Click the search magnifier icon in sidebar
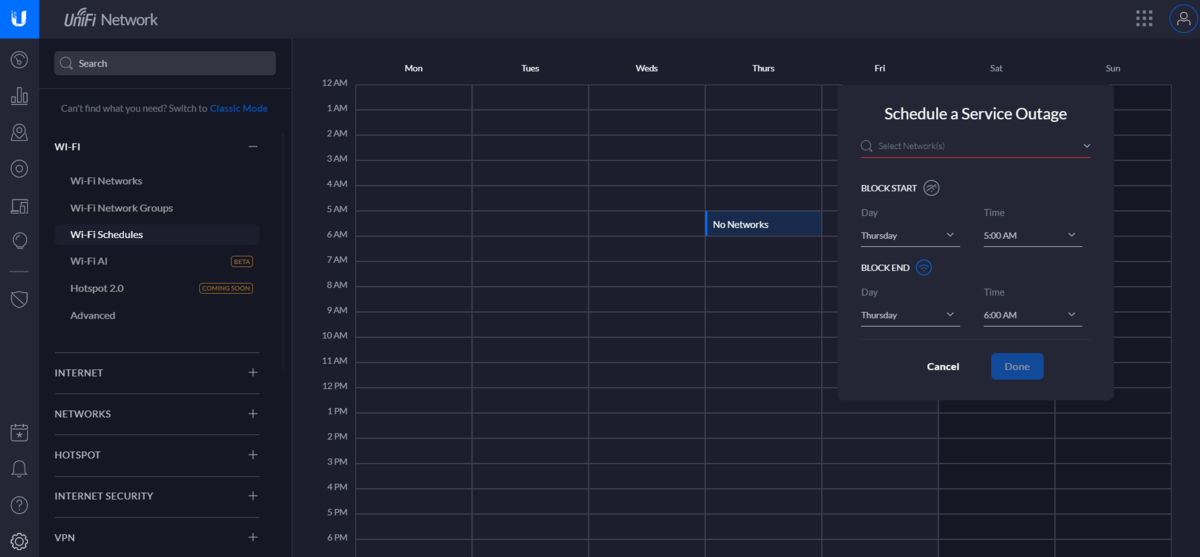Viewport: 1200px width, 557px height. click(67, 63)
